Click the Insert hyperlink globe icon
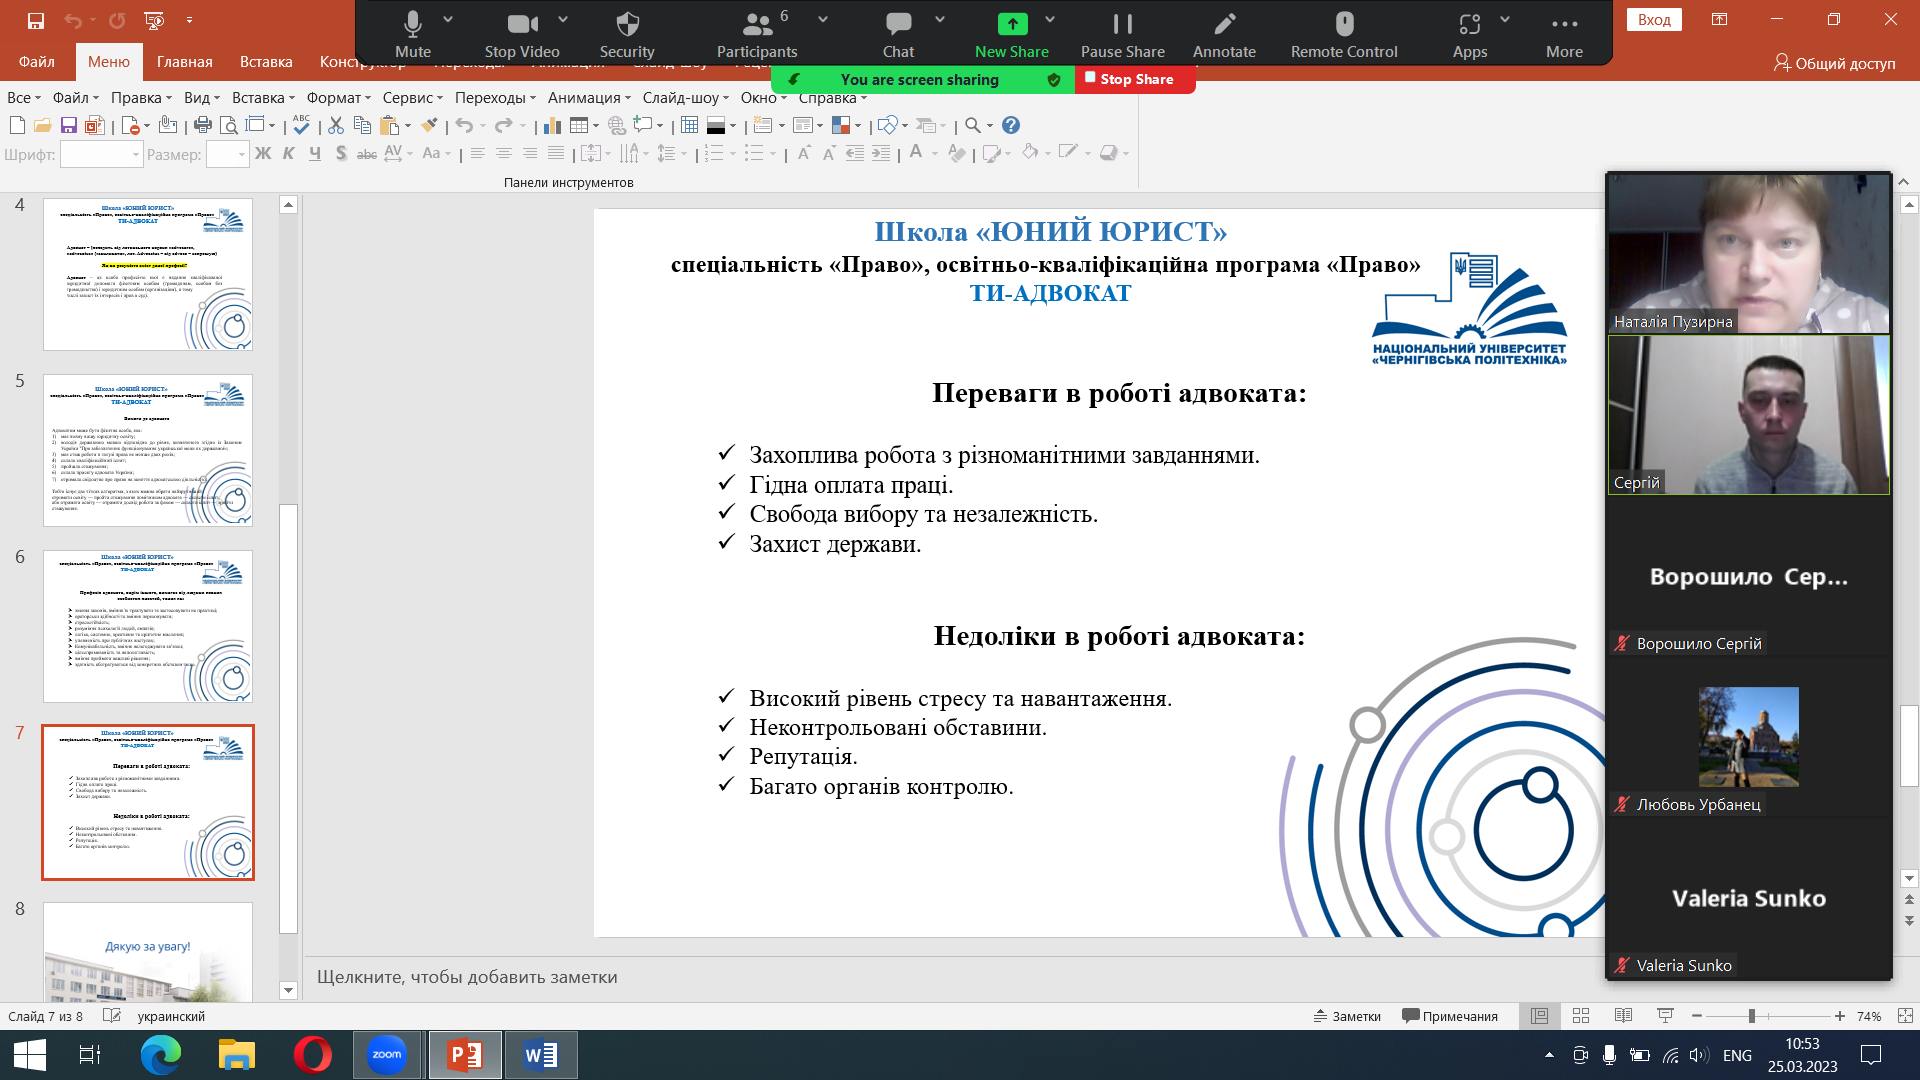Viewport: 1920px width, 1080px height. pyautogui.click(x=617, y=125)
